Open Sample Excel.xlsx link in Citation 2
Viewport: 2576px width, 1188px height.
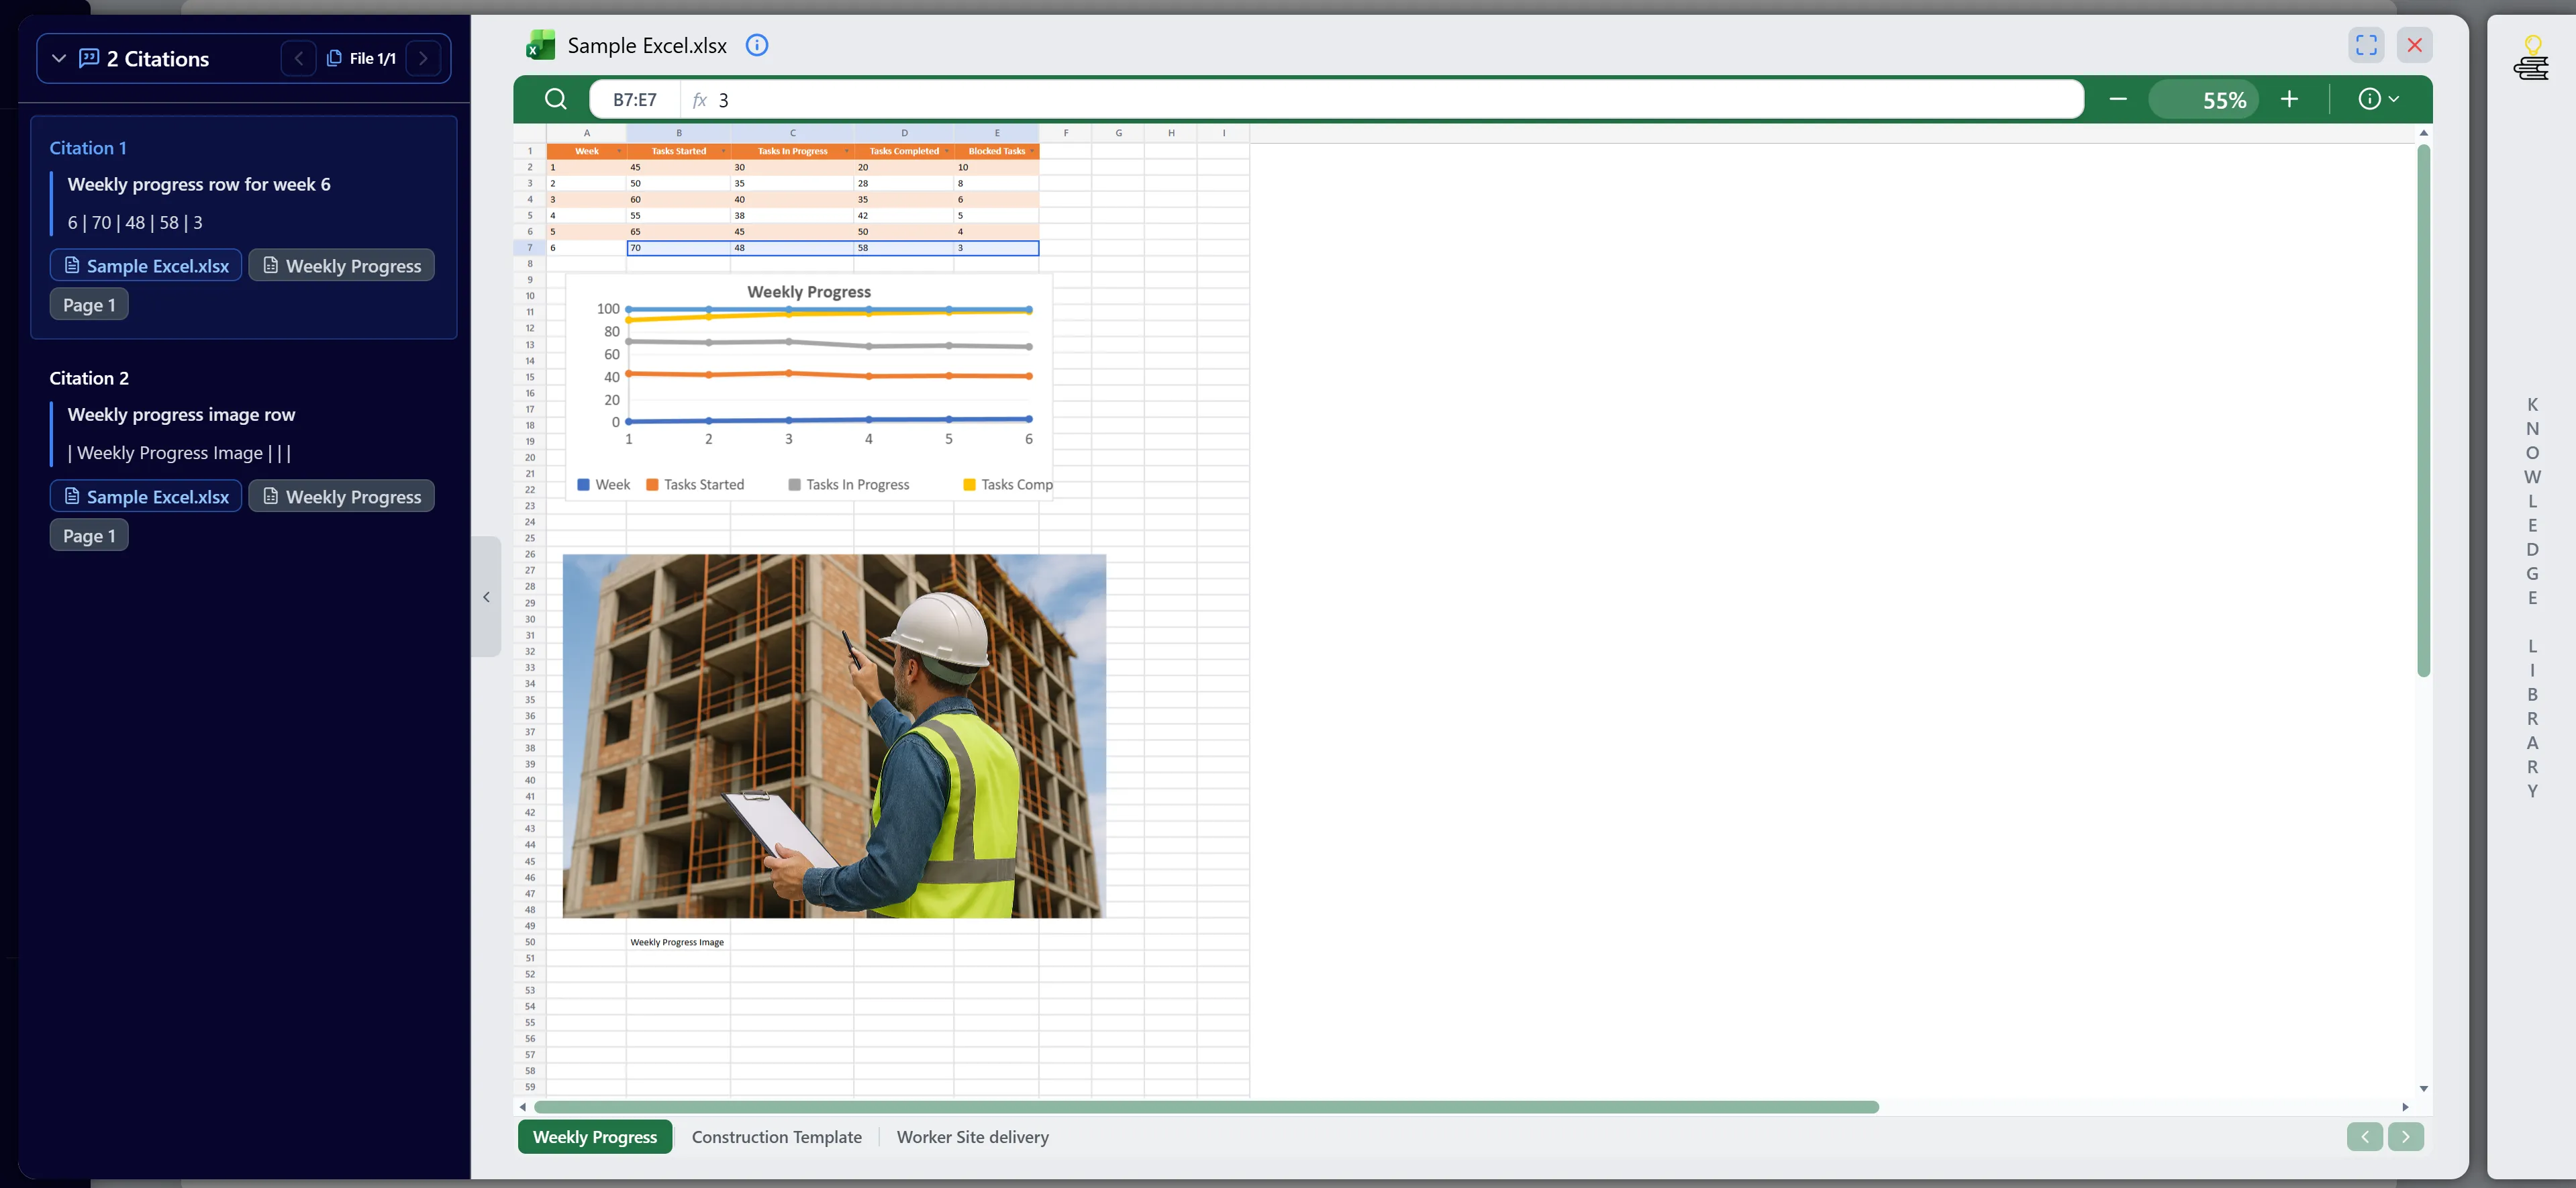(146, 496)
